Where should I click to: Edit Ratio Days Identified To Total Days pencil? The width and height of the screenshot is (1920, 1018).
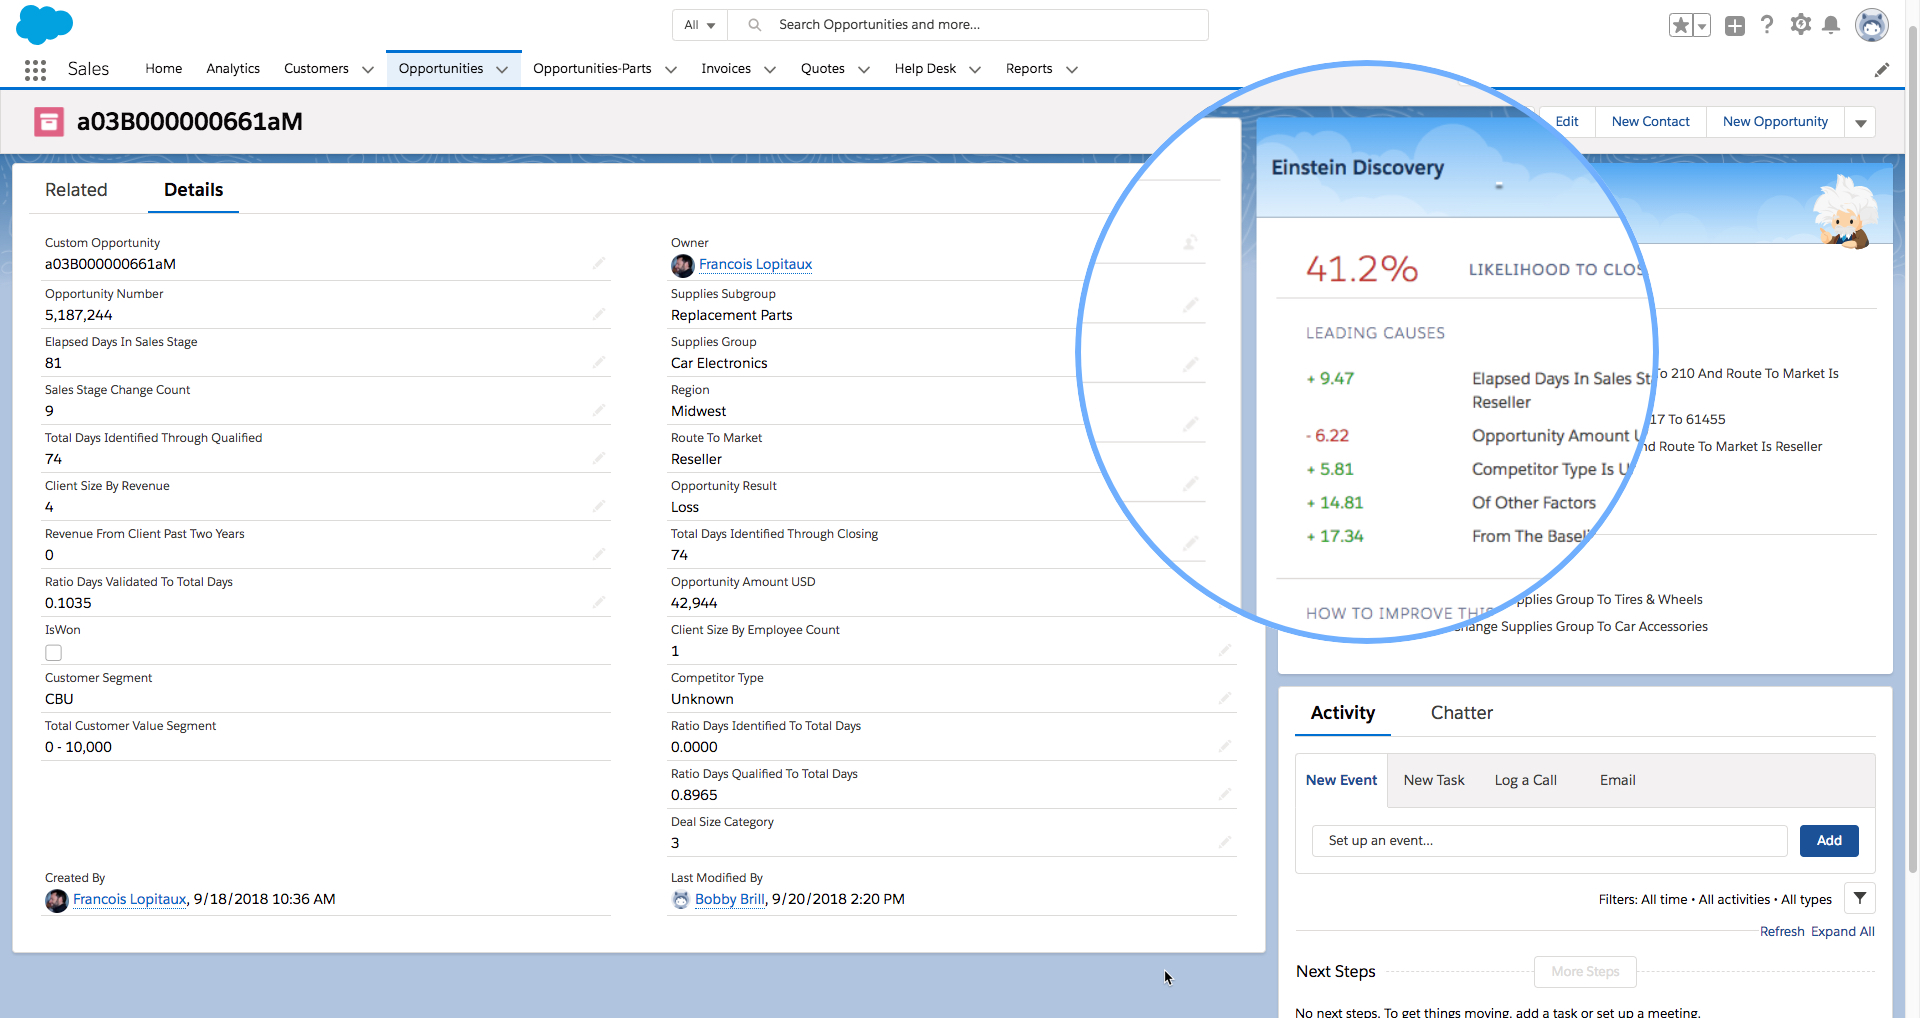pyautogui.click(x=1224, y=746)
